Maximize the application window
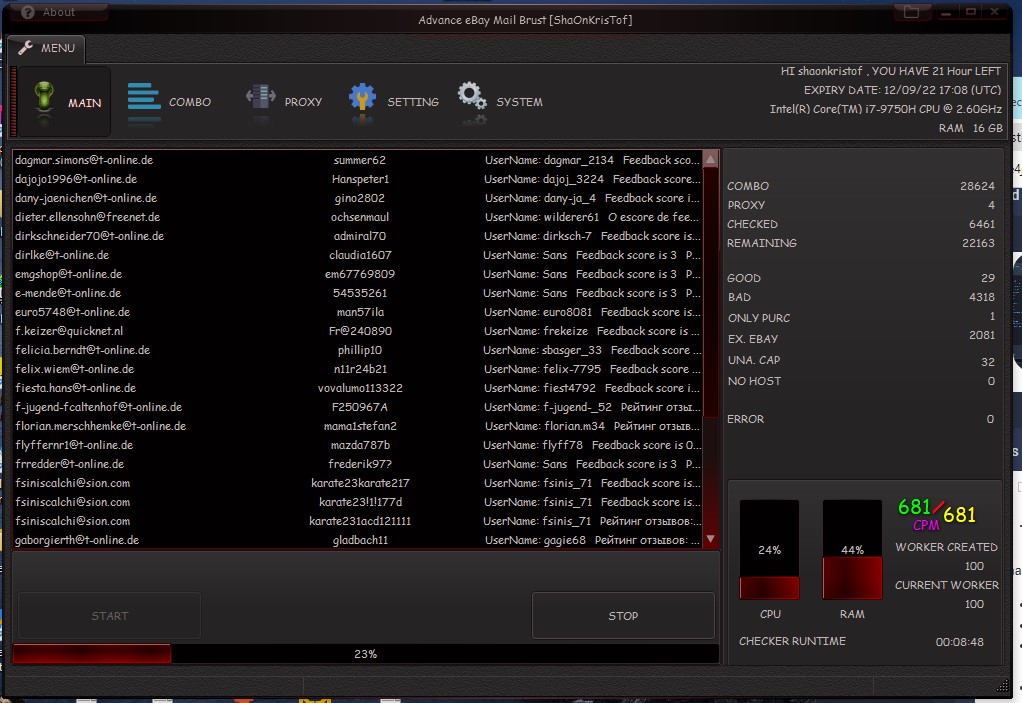 pos(971,12)
